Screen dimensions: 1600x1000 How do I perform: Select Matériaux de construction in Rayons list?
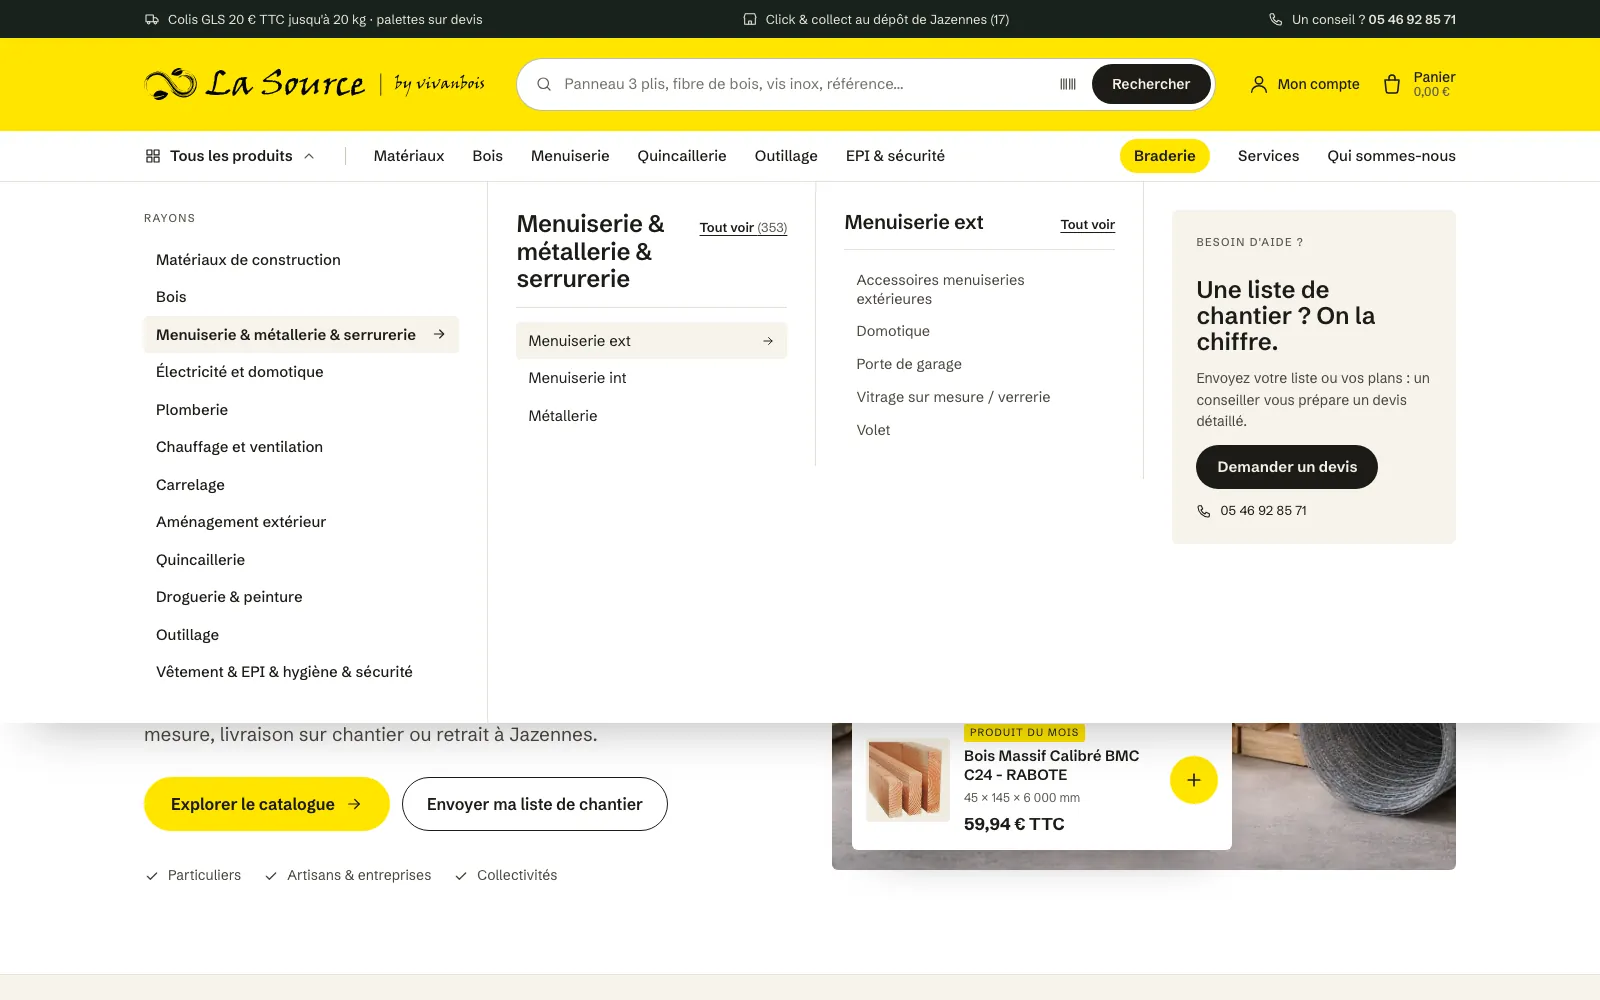click(x=301, y=260)
